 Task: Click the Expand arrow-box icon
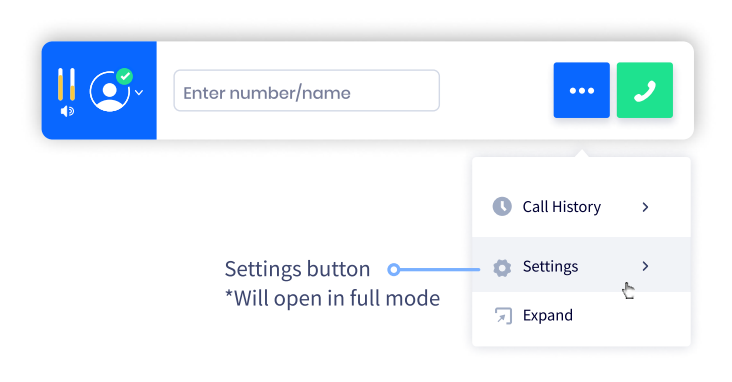[503, 316]
